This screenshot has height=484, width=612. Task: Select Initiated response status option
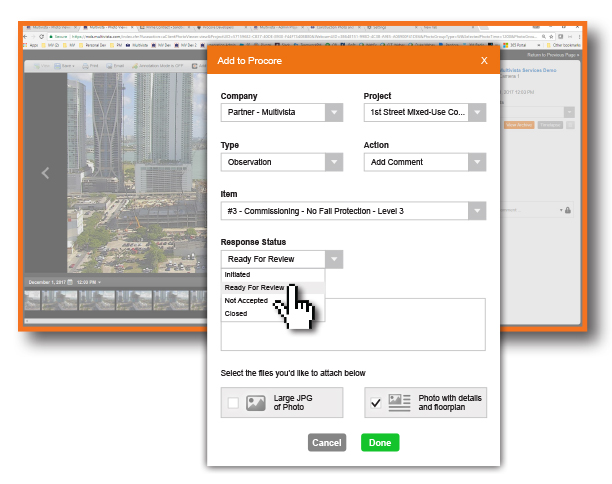pos(273,275)
